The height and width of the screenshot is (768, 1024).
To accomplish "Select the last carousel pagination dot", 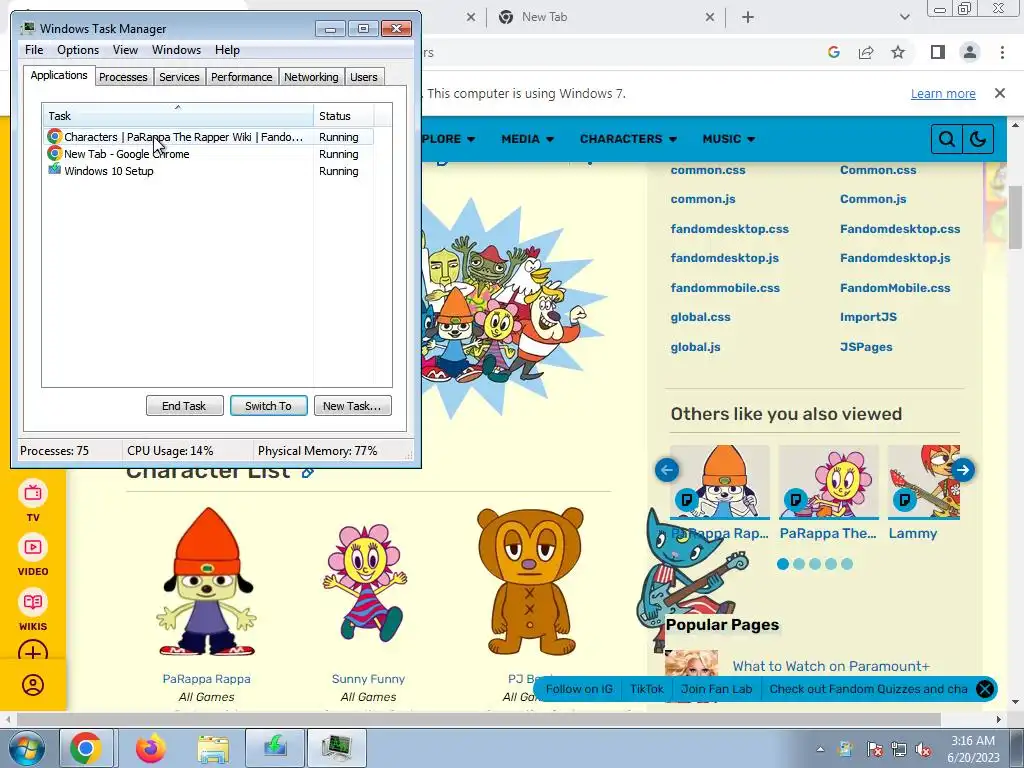I will click(847, 564).
